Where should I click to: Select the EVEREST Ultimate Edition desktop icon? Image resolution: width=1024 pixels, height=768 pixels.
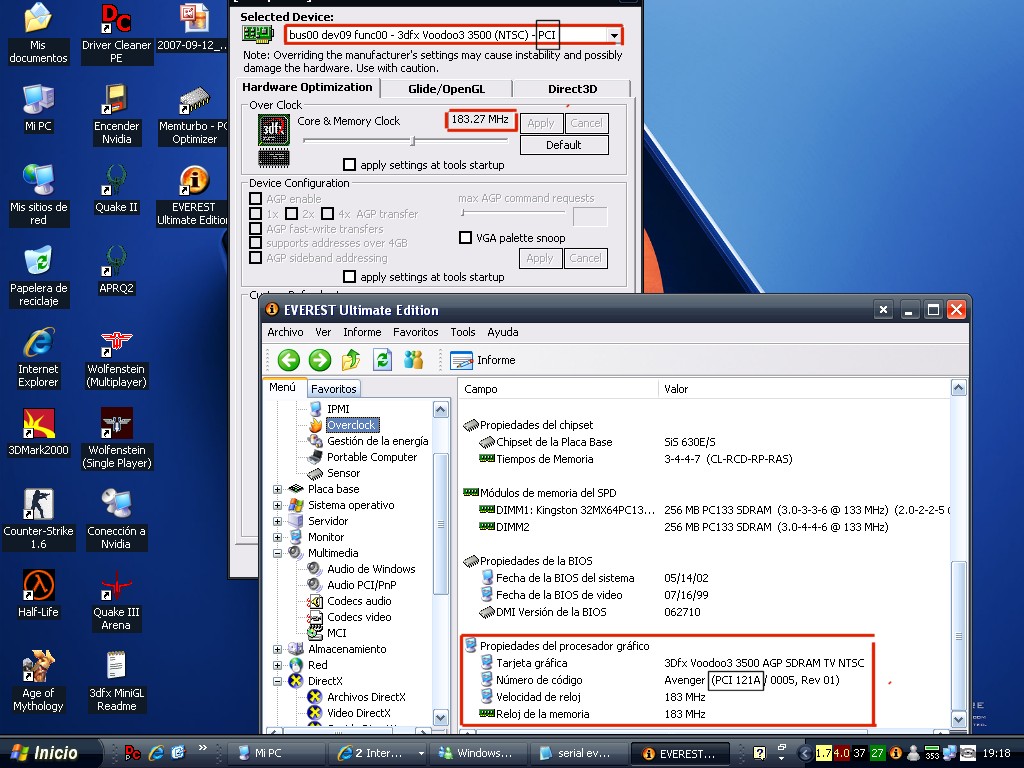194,195
